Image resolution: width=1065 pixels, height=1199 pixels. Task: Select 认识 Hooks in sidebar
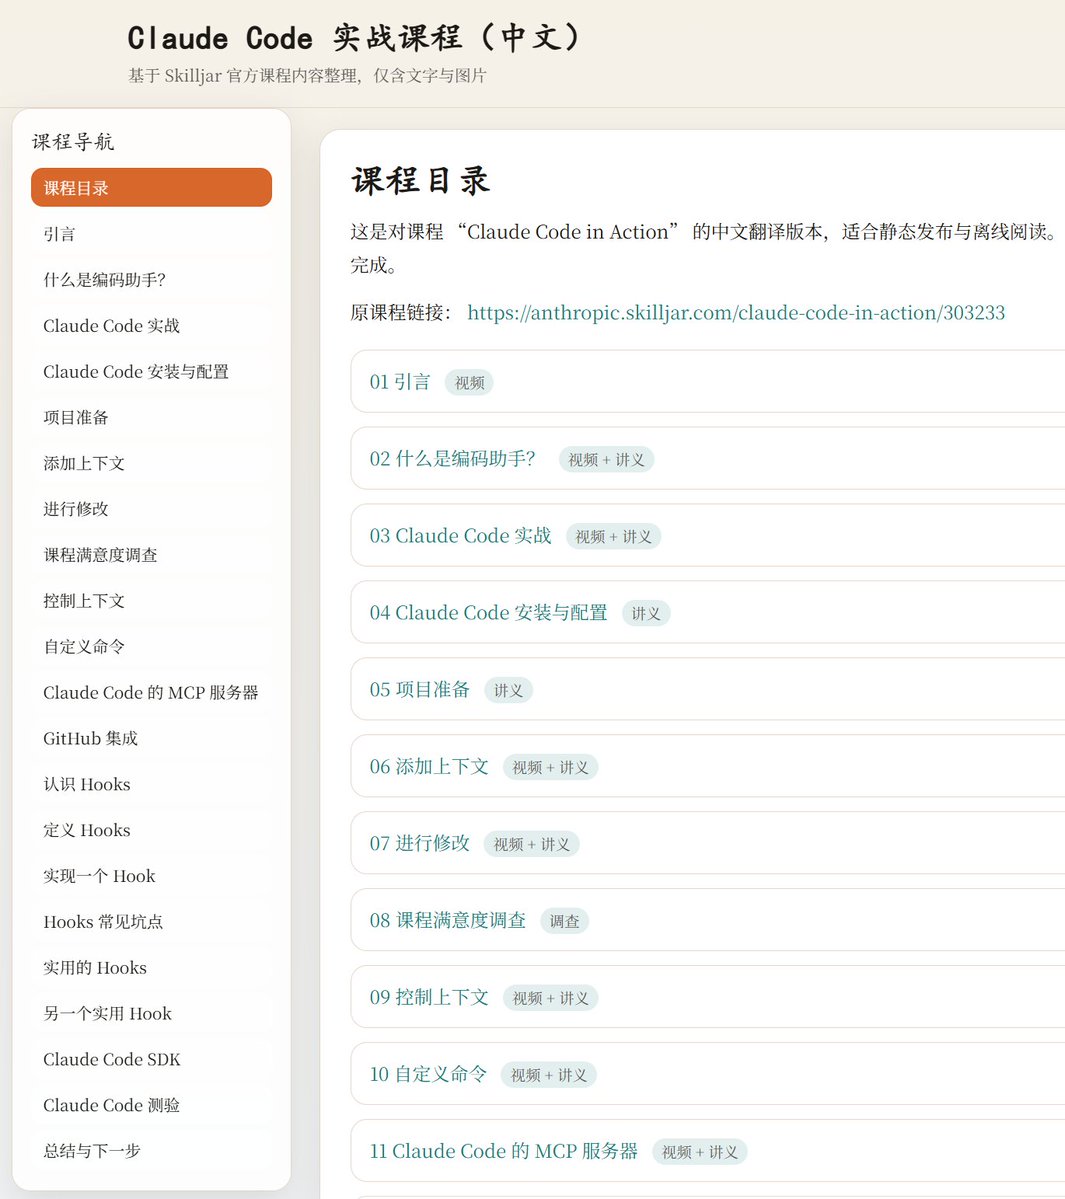point(151,784)
